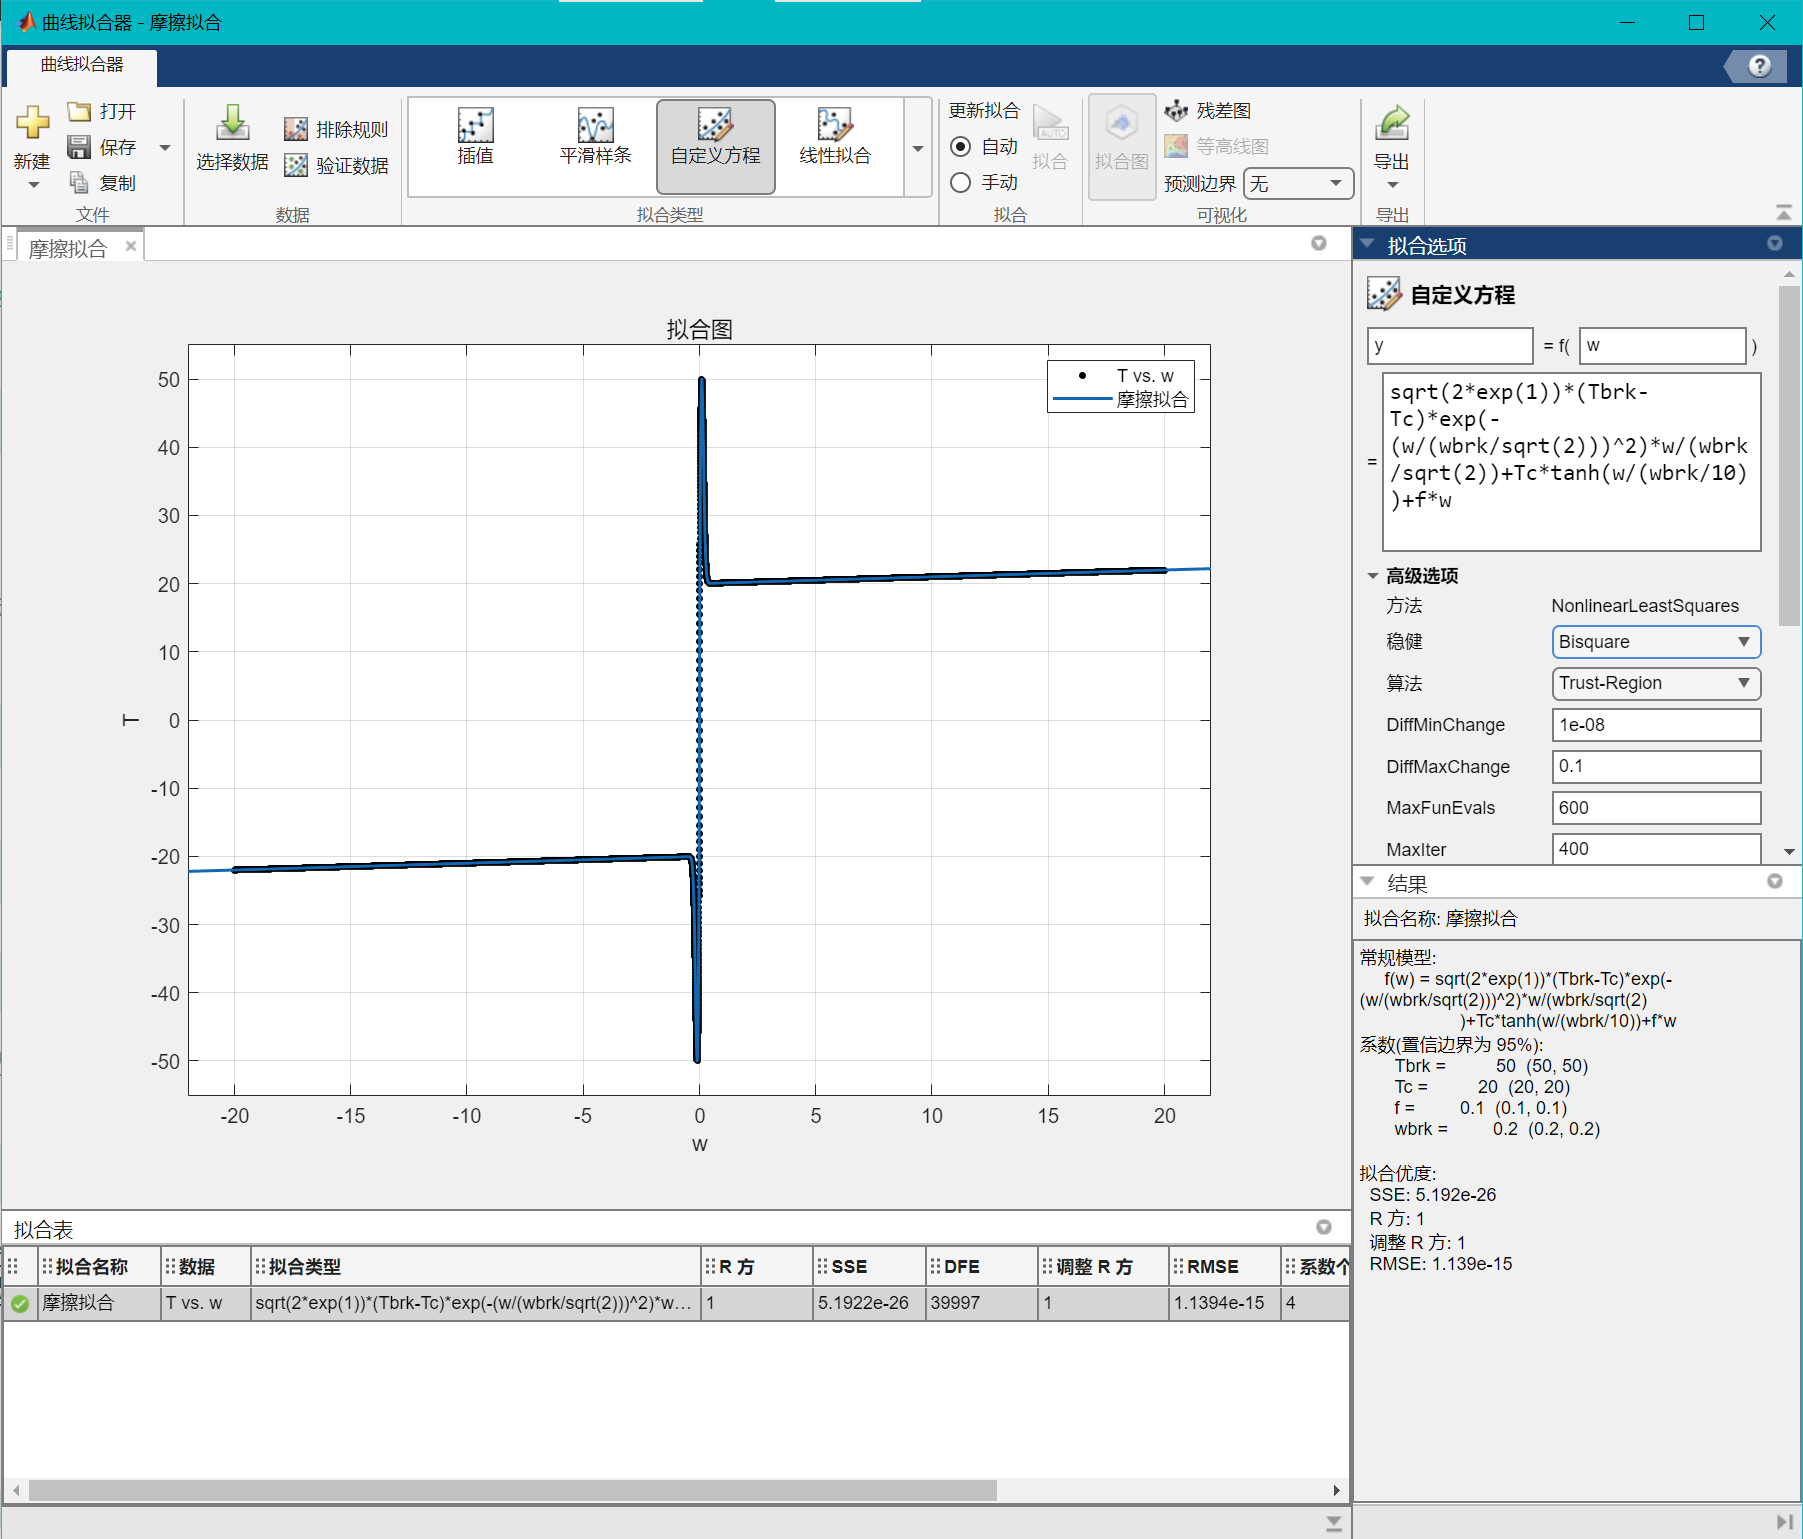The height and width of the screenshot is (1539, 1803).
Task: Switch to the 曲线拟合器 ribbon tab
Action: click(x=82, y=65)
